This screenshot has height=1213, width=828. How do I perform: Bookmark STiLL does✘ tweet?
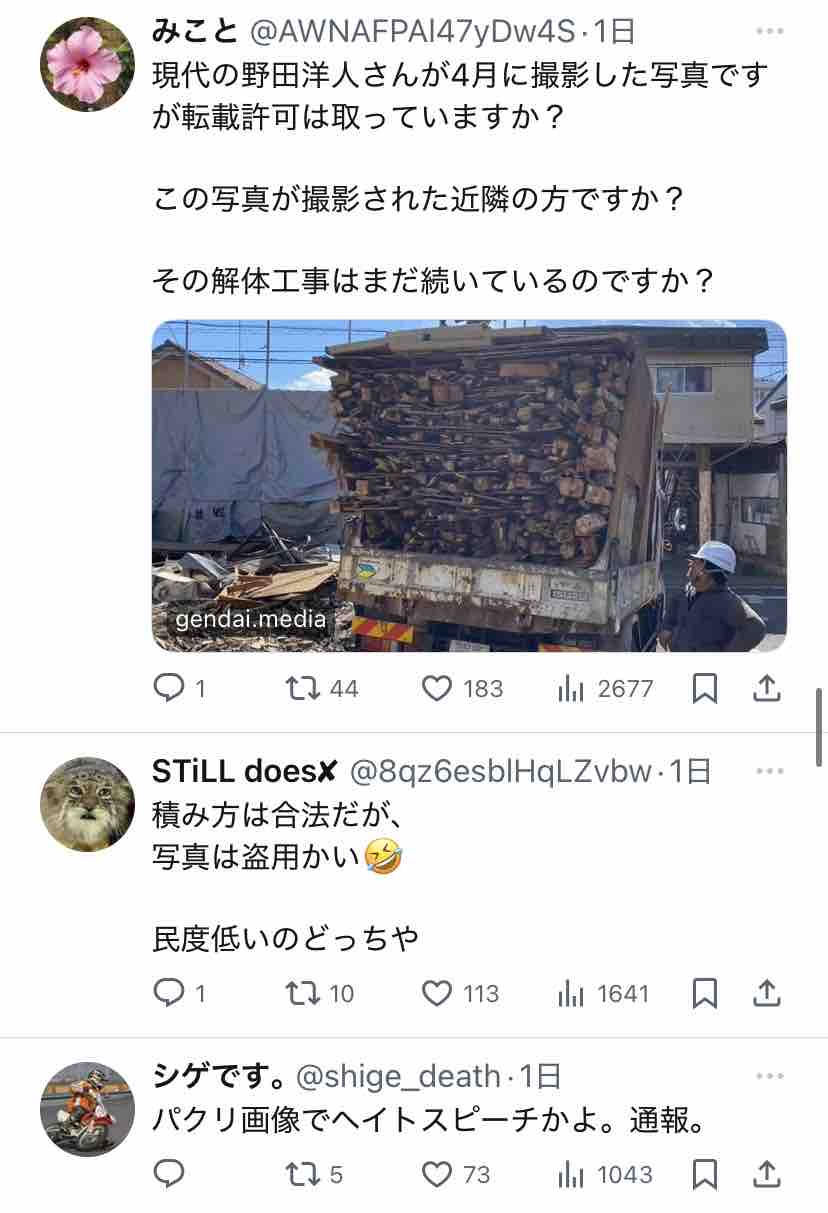click(x=704, y=993)
